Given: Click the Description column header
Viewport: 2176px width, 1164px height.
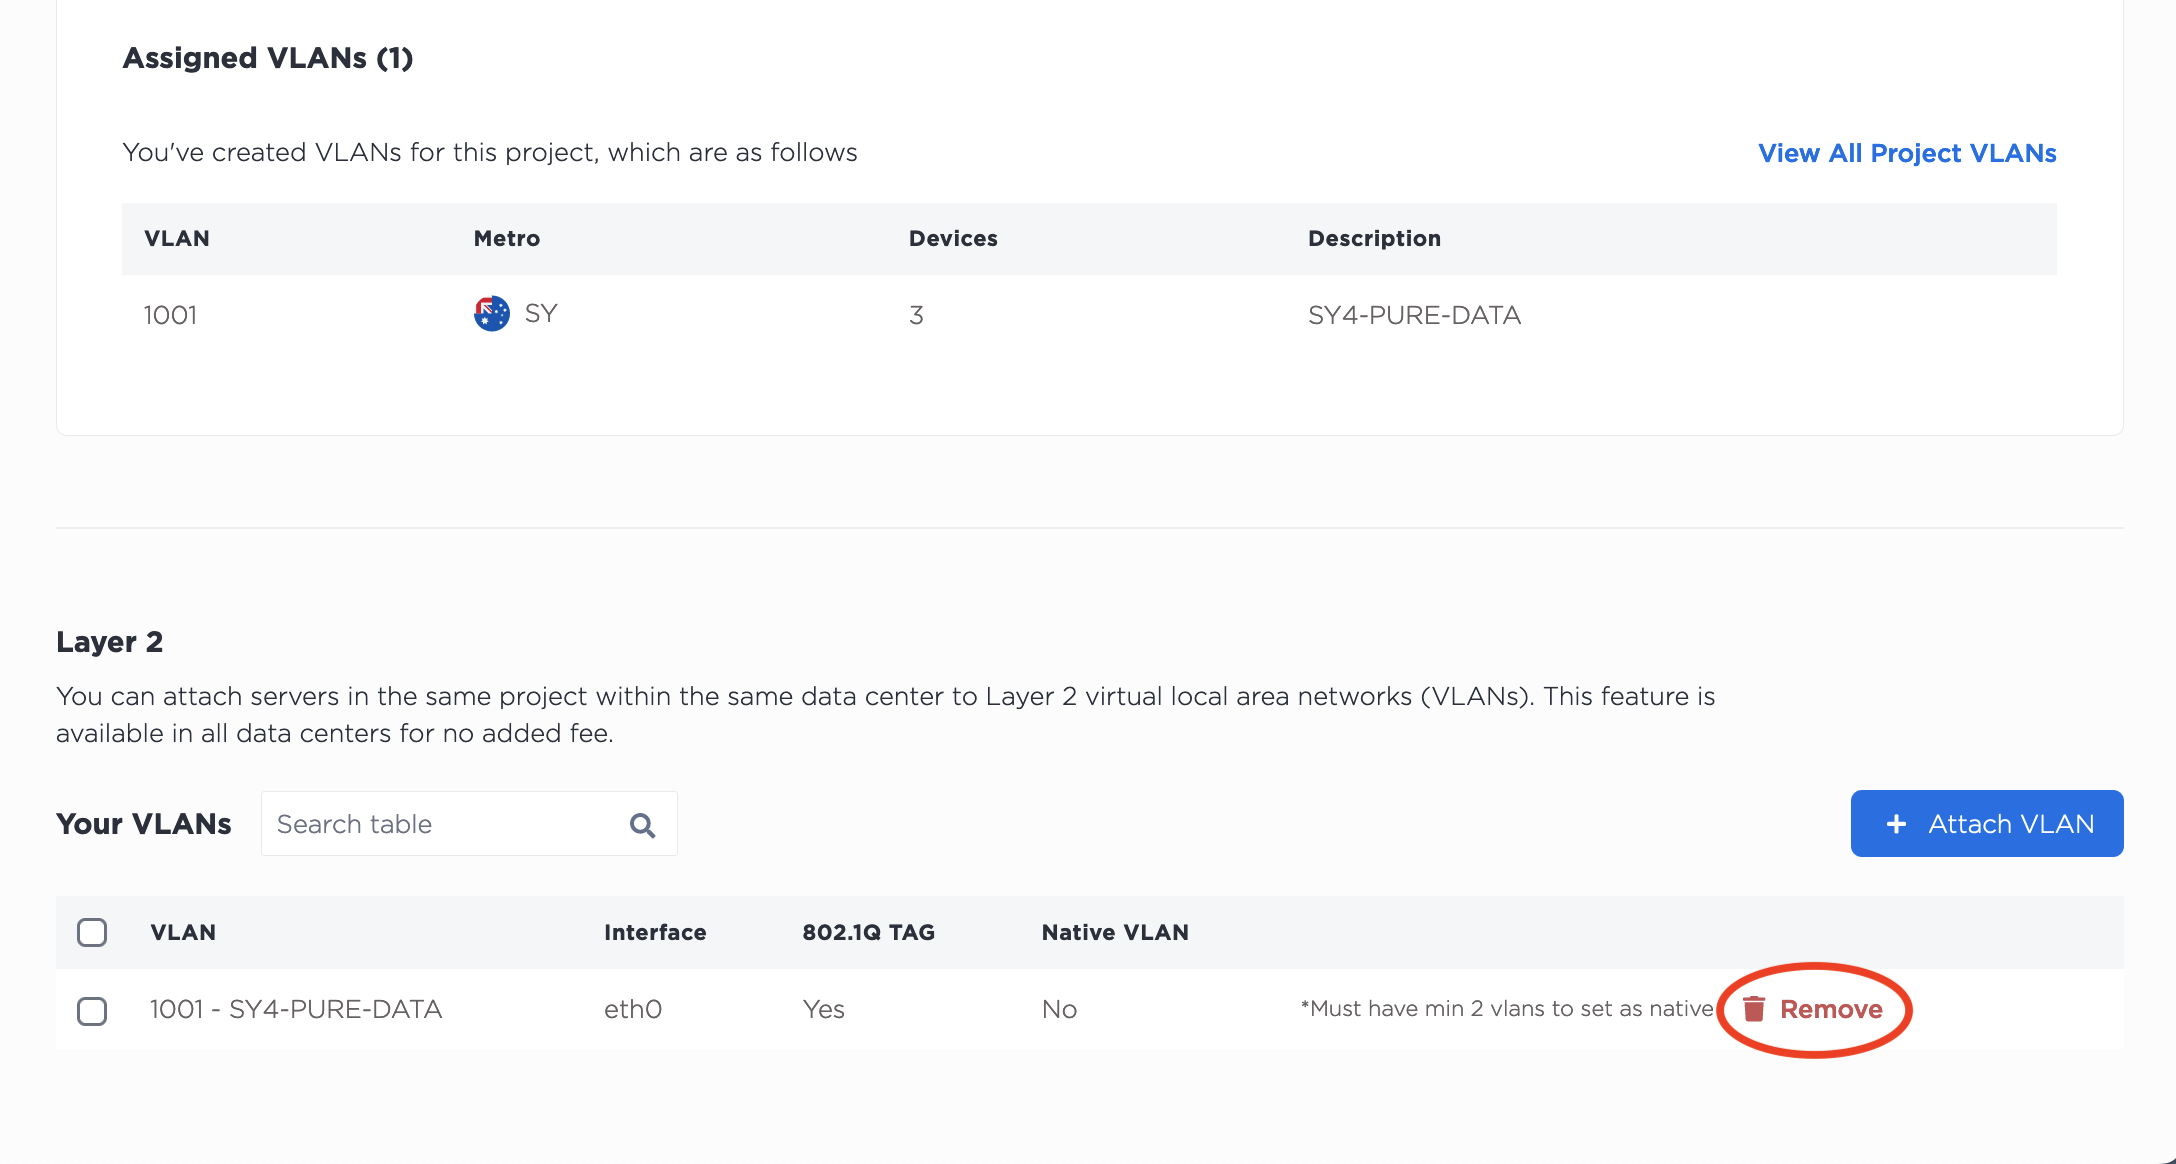Looking at the screenshot, I should click(1374, 239).
